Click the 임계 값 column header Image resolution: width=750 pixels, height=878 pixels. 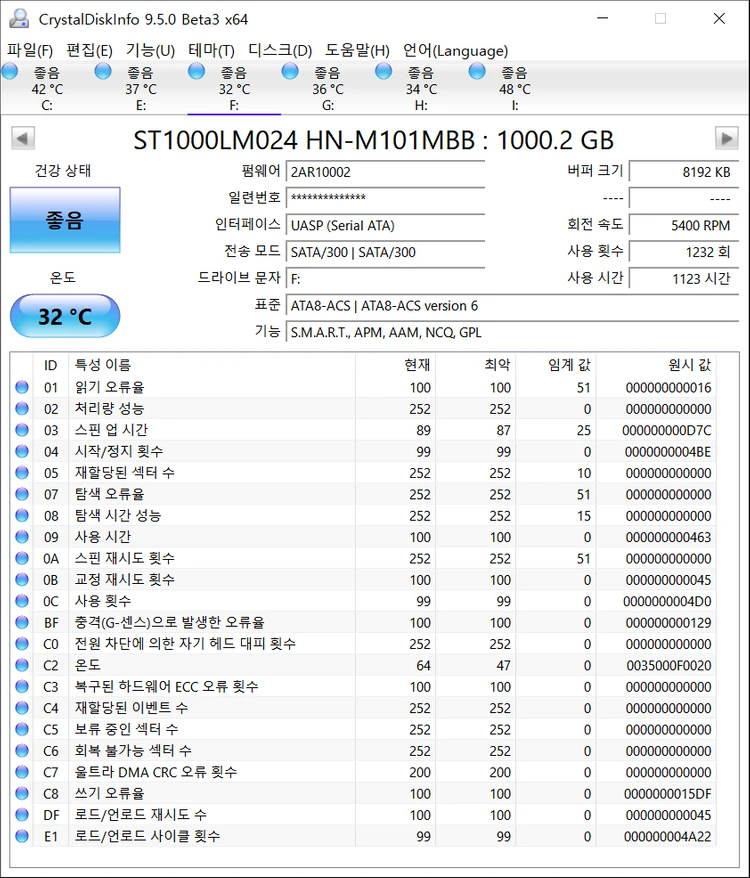(x=556, y=365)
